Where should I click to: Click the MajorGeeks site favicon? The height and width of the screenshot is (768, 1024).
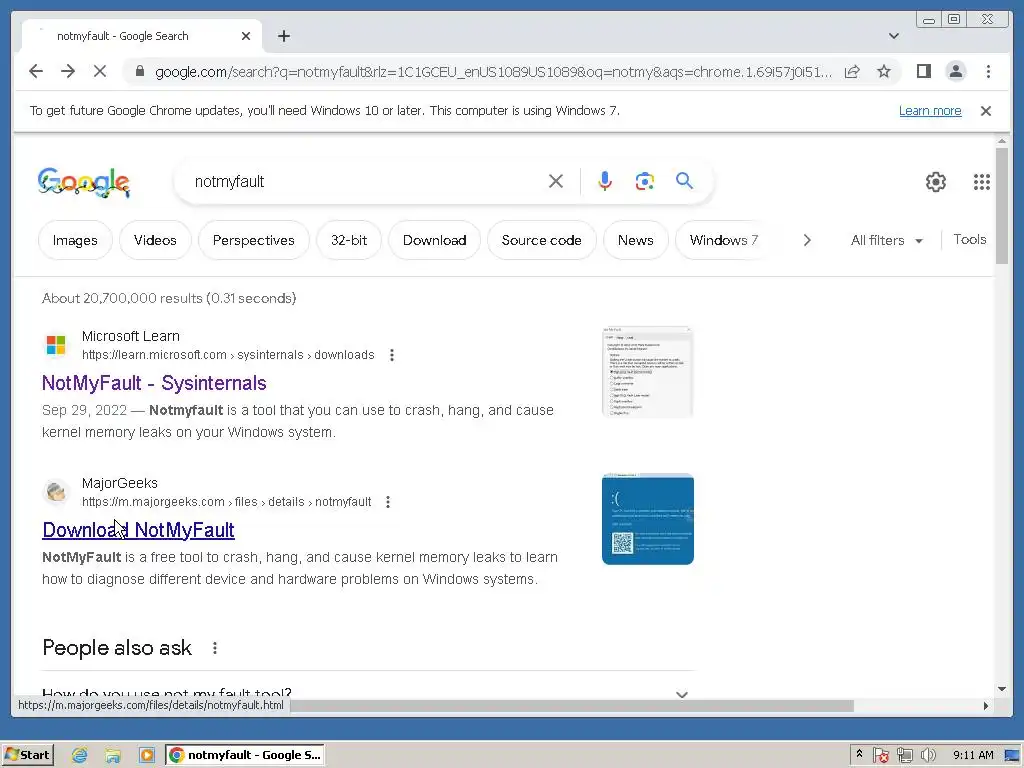[56, 491]
